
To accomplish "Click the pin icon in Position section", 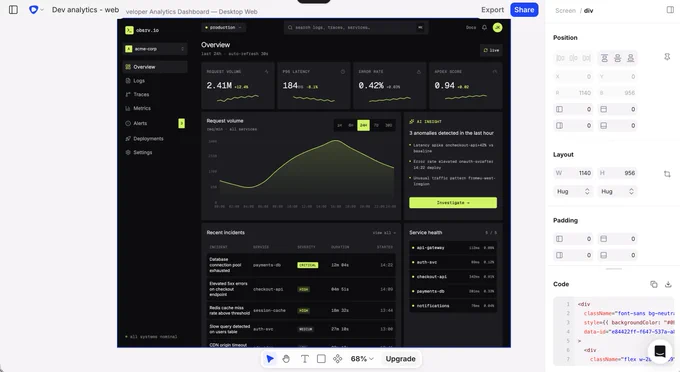I will pyautogui.click(x=667, y=57).
